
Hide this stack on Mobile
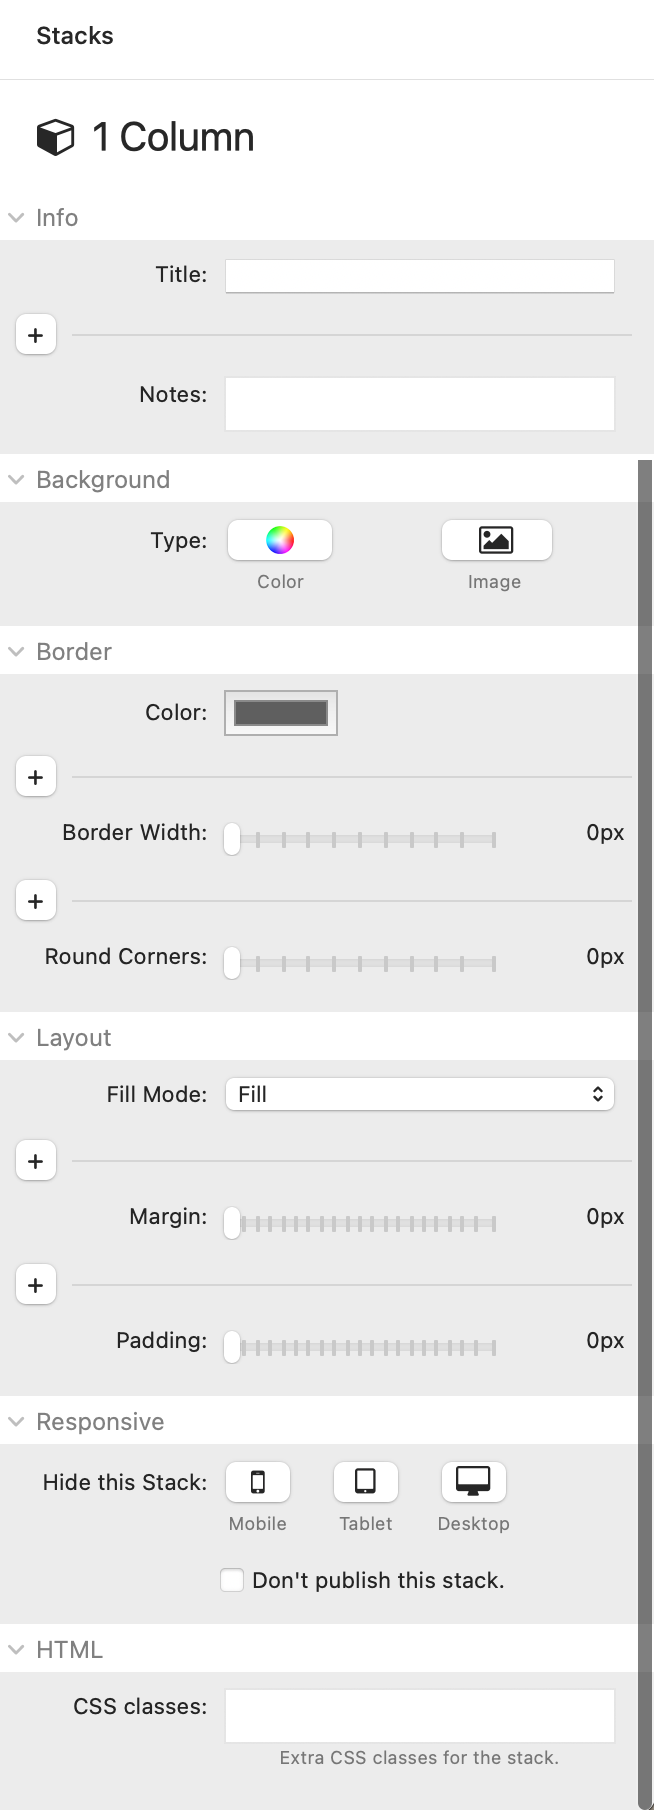tap(258, 1482)
